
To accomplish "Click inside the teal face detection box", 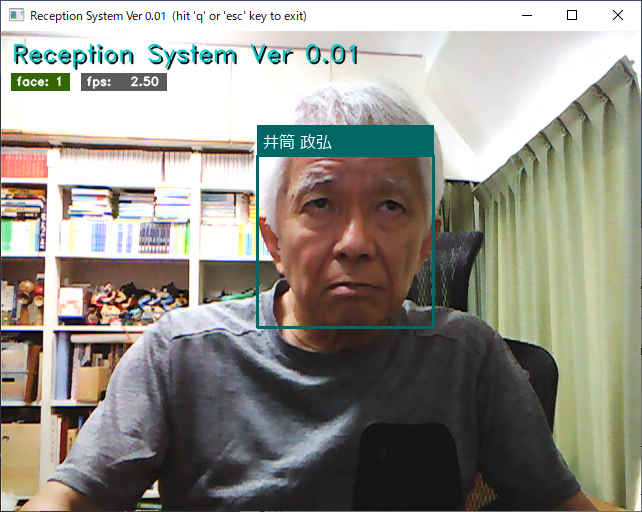I will pos(345,240).
